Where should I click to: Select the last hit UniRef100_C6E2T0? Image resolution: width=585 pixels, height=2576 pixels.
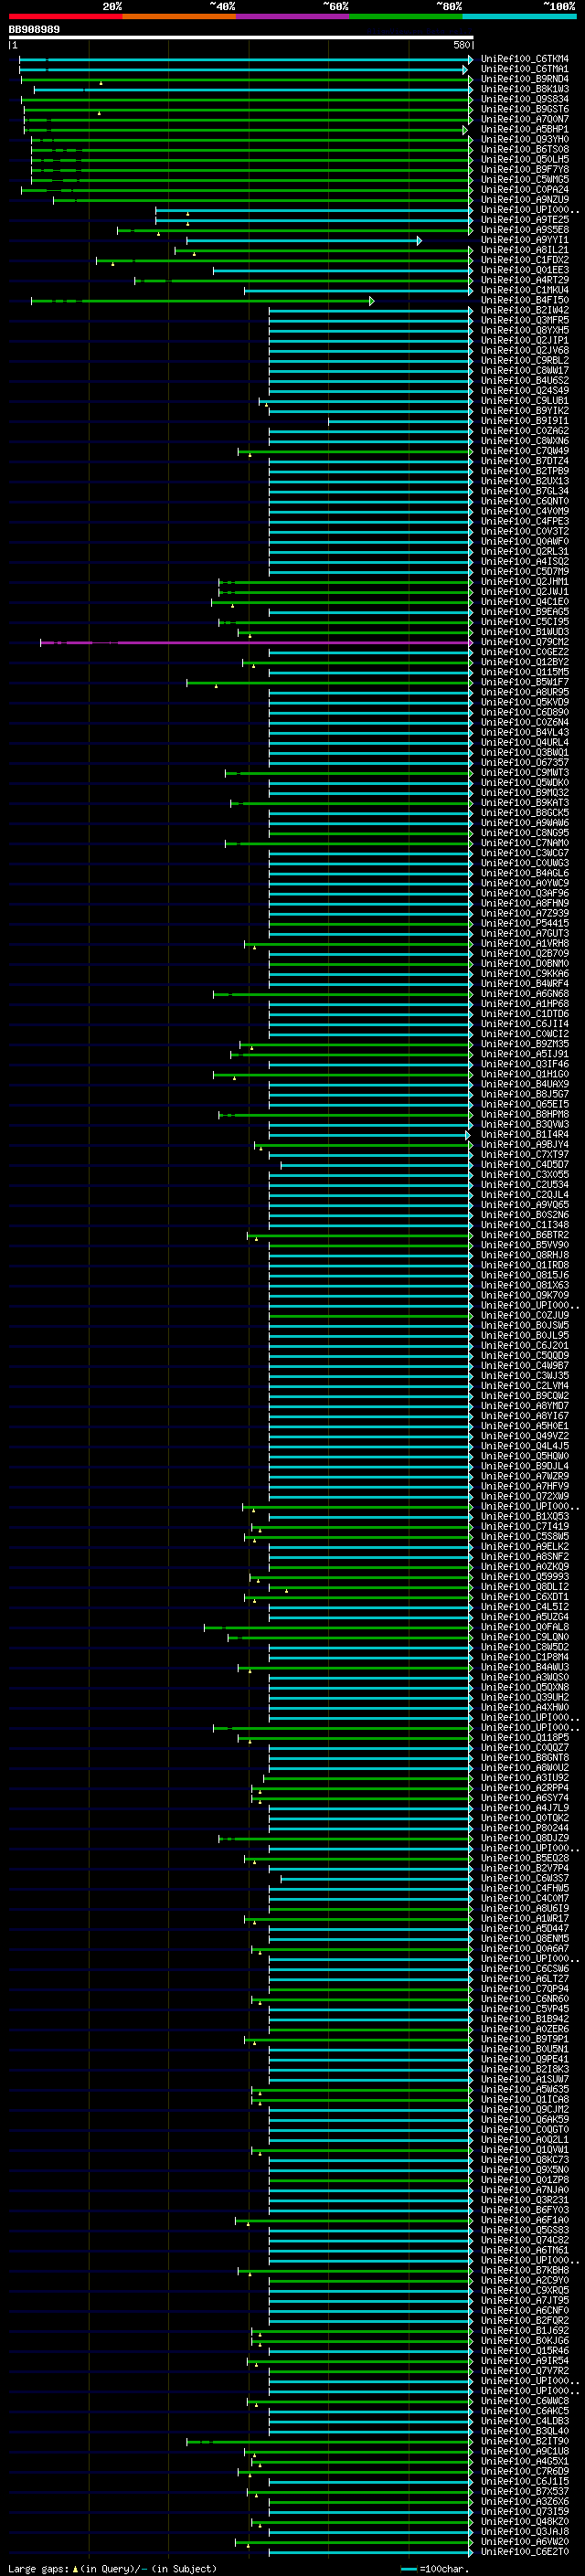point(525,2551)
